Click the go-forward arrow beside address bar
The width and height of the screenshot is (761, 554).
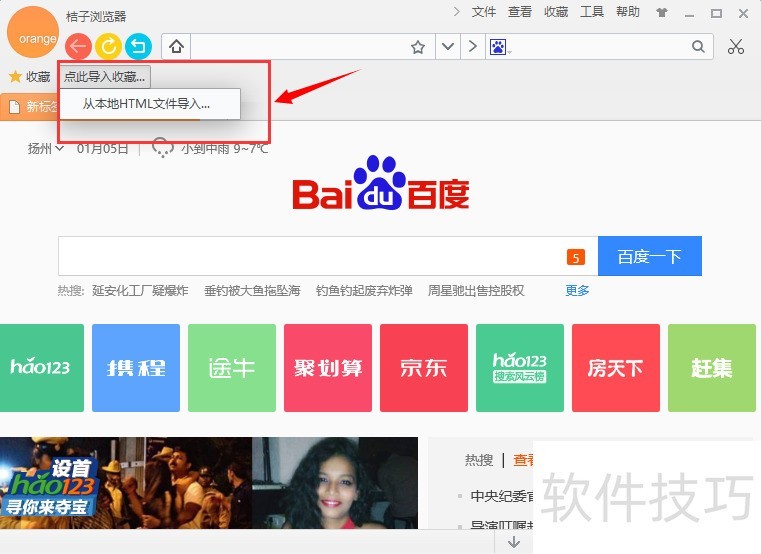coord(472,47)
